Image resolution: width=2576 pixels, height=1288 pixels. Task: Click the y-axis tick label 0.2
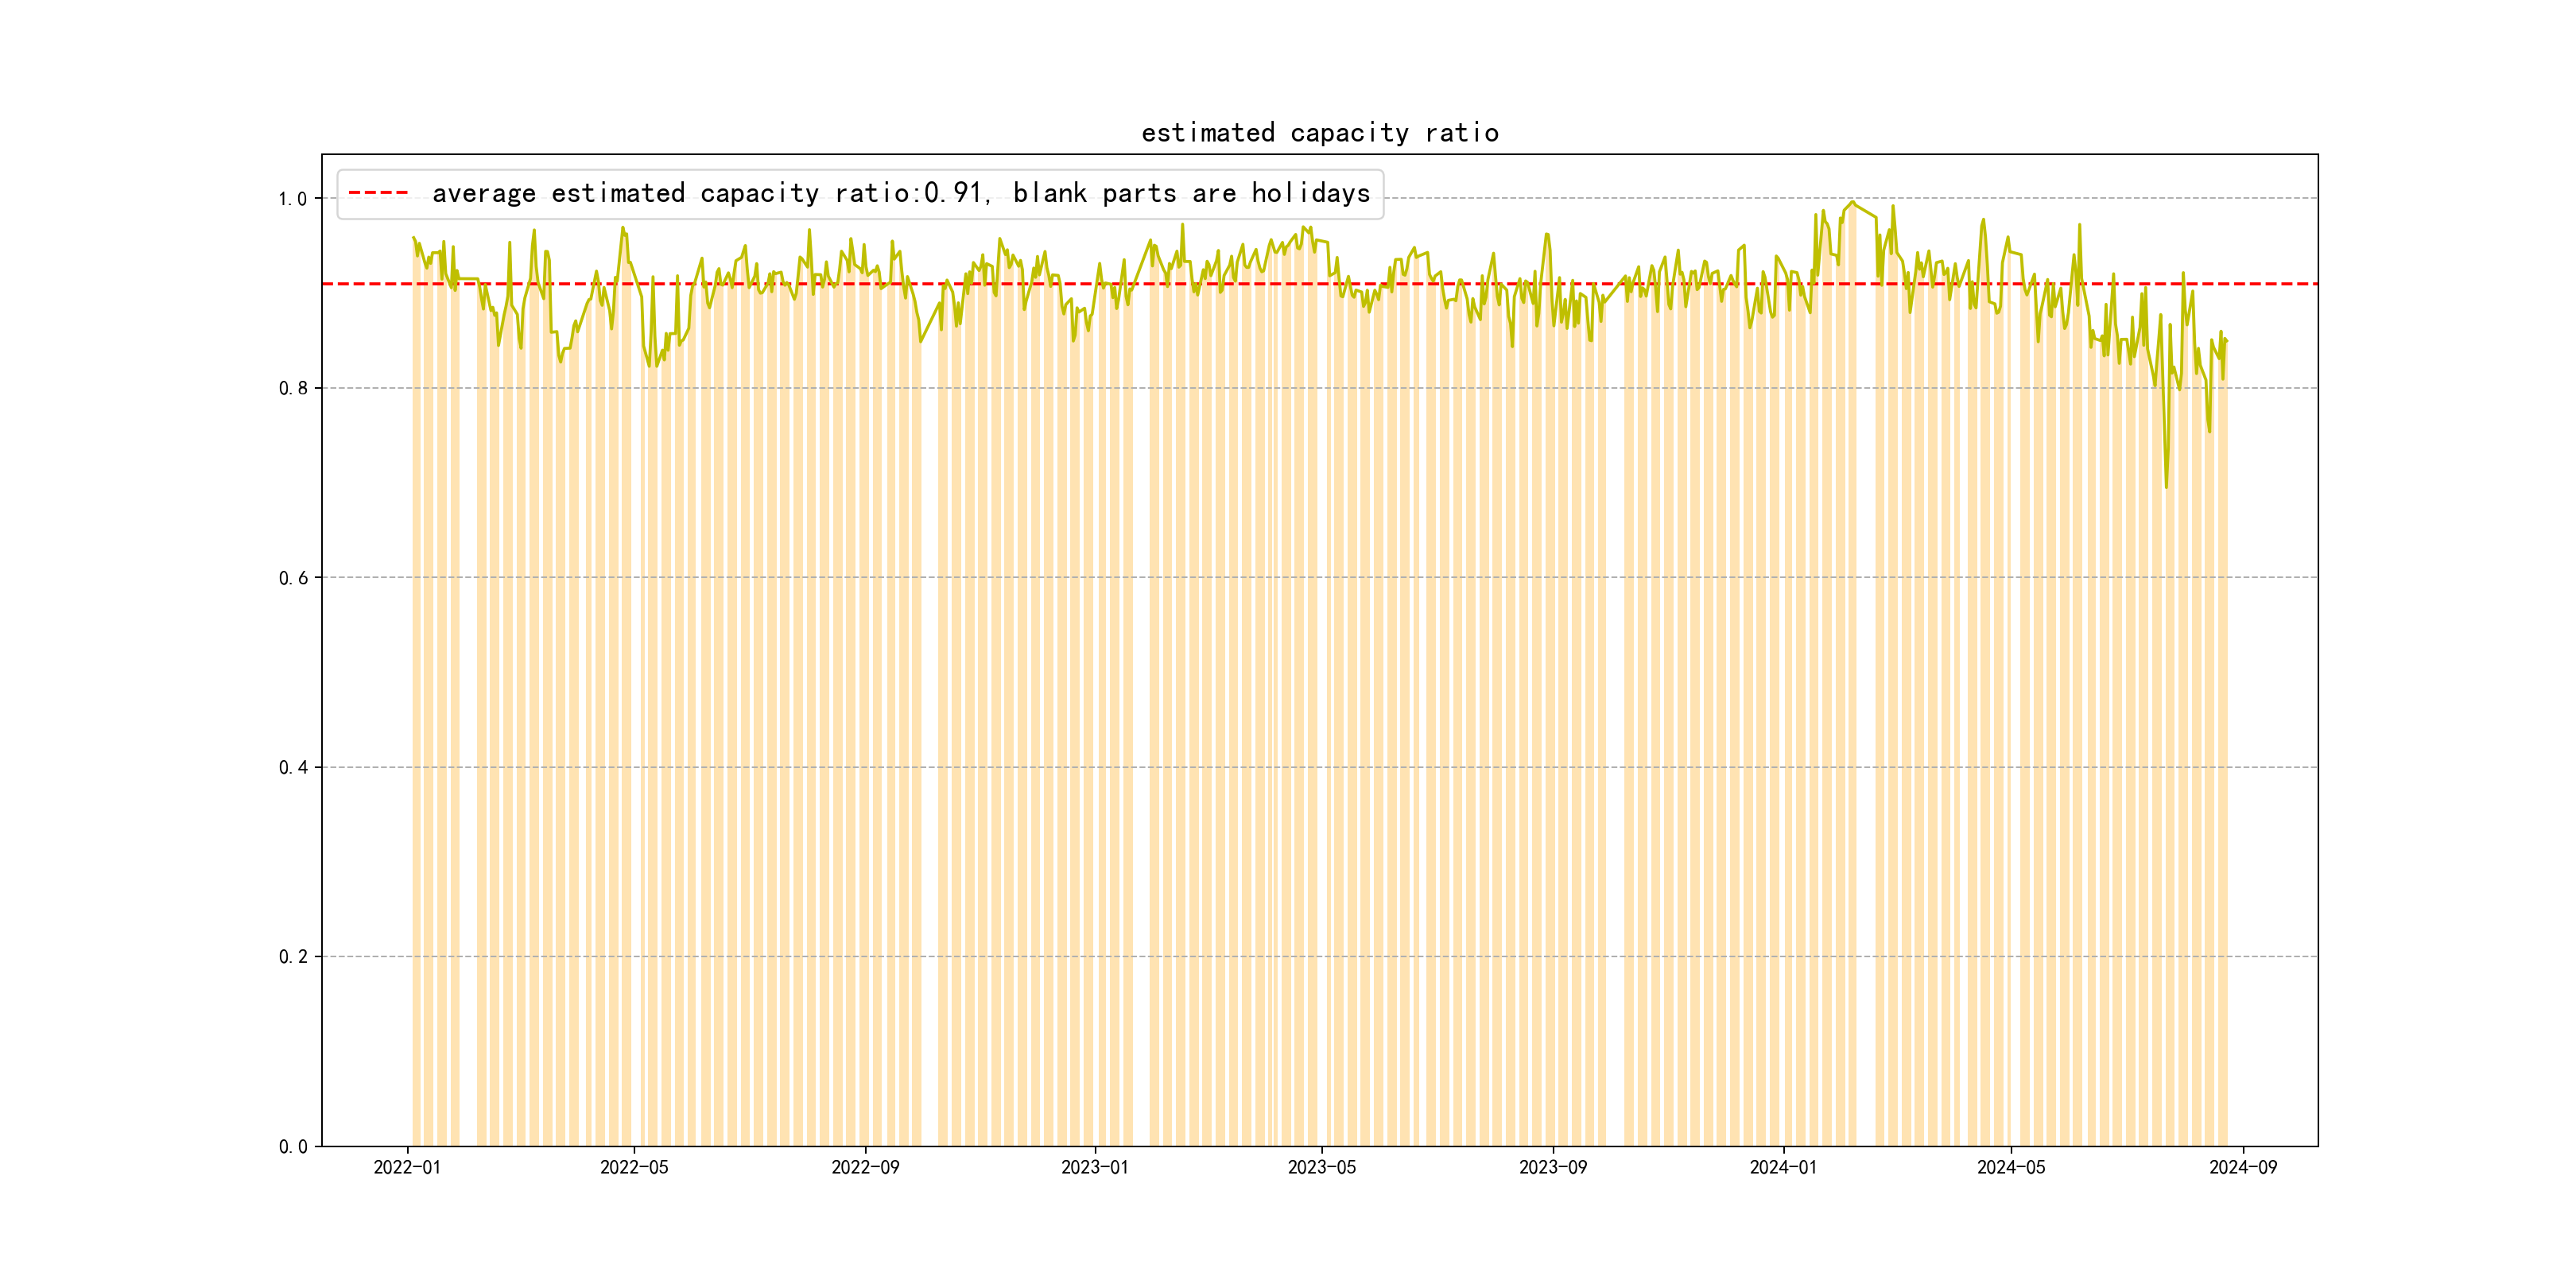click(x=293, y=957)
